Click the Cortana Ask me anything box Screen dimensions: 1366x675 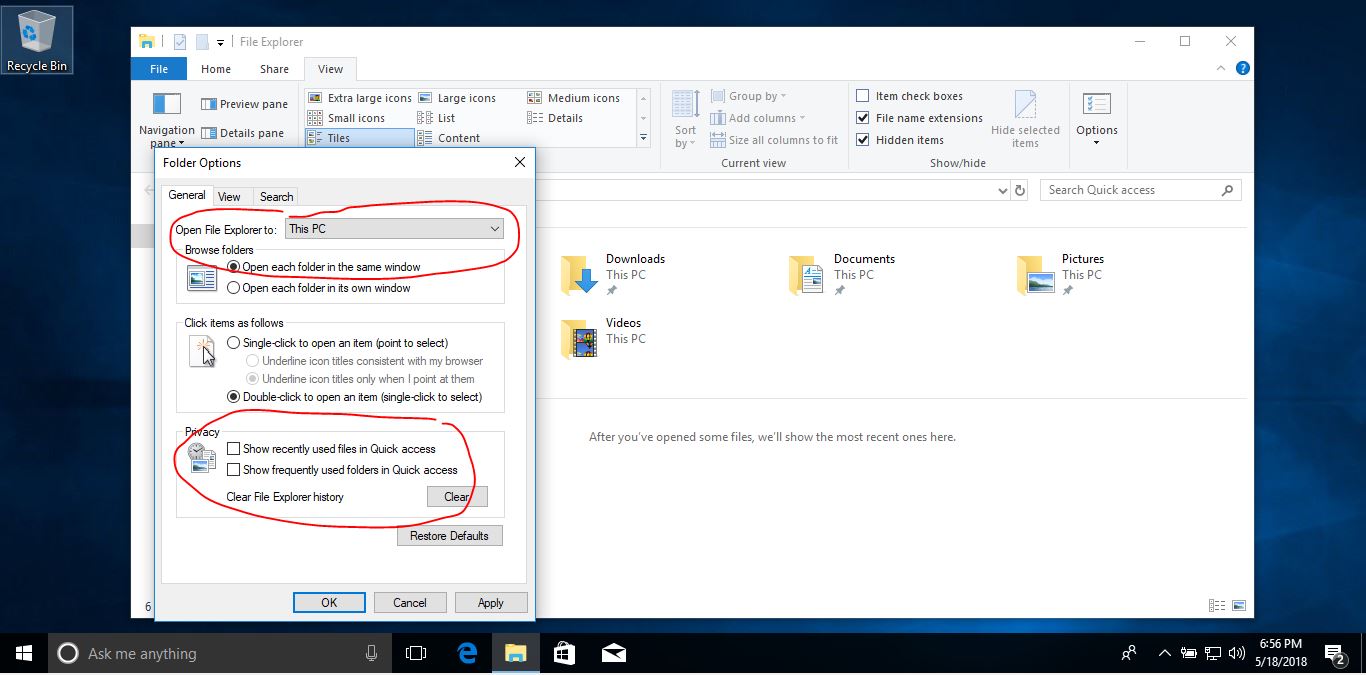tap(219, 653)
